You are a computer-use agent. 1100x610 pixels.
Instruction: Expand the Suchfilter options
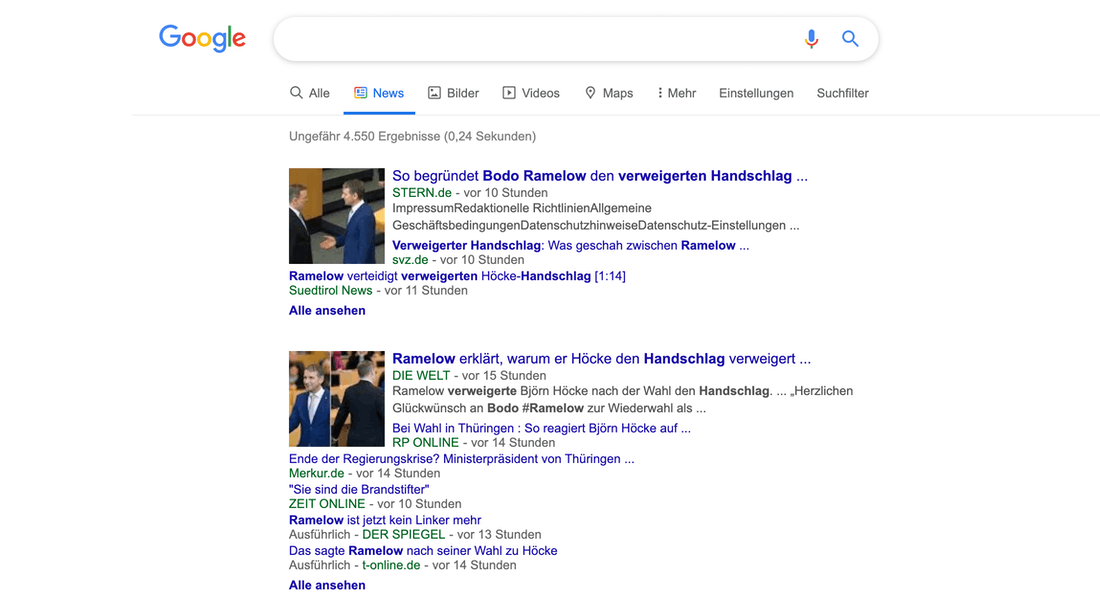tap(842, 93)
